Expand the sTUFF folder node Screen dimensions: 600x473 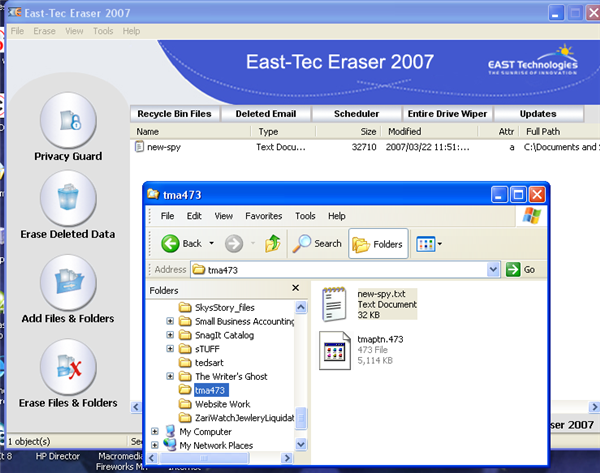(170, 349)
